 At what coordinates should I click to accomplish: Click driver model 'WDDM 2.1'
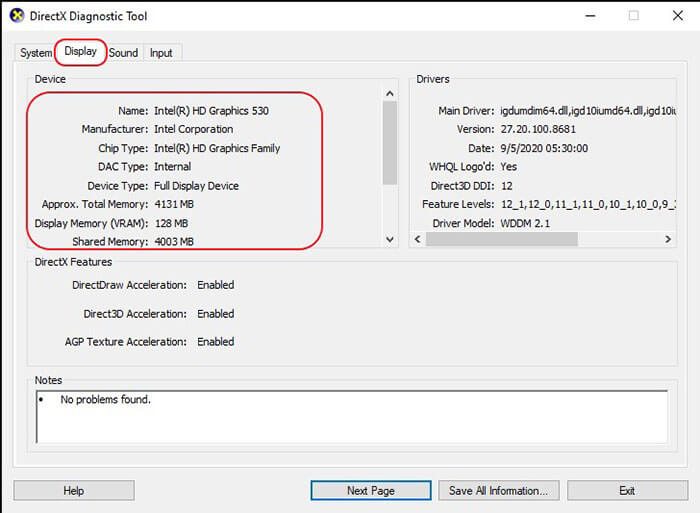tap(525, 223)
